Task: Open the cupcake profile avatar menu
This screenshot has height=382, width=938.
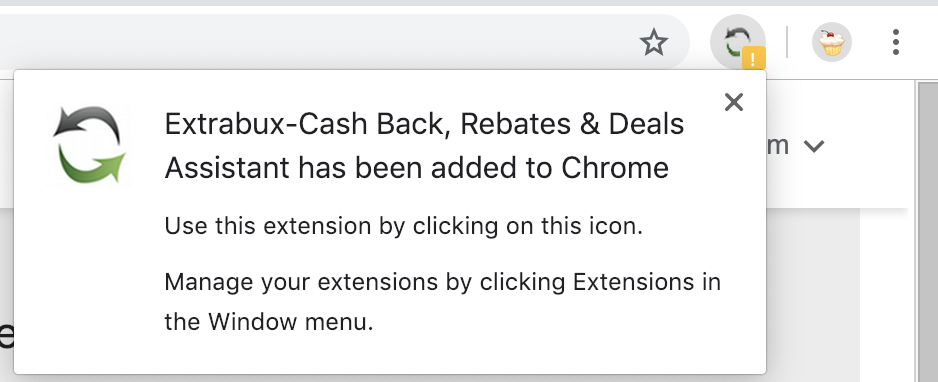Action: point(832,42)
